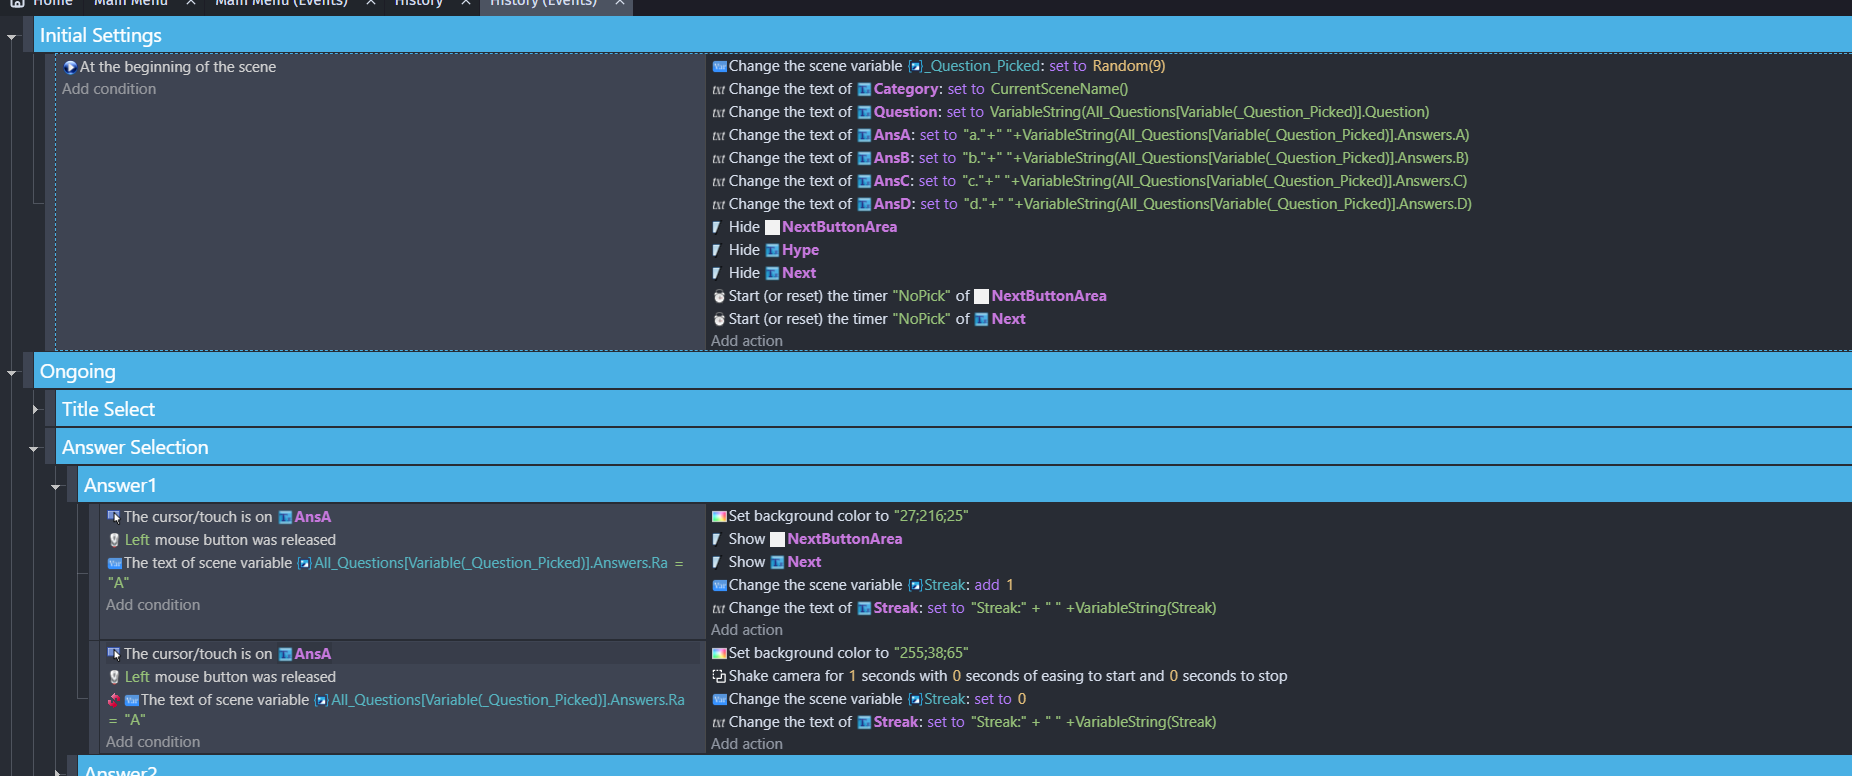Switch to the History tab
The height and width of the screenshot is (776, 1852).
pyautogui.click(x=418, y=3)
